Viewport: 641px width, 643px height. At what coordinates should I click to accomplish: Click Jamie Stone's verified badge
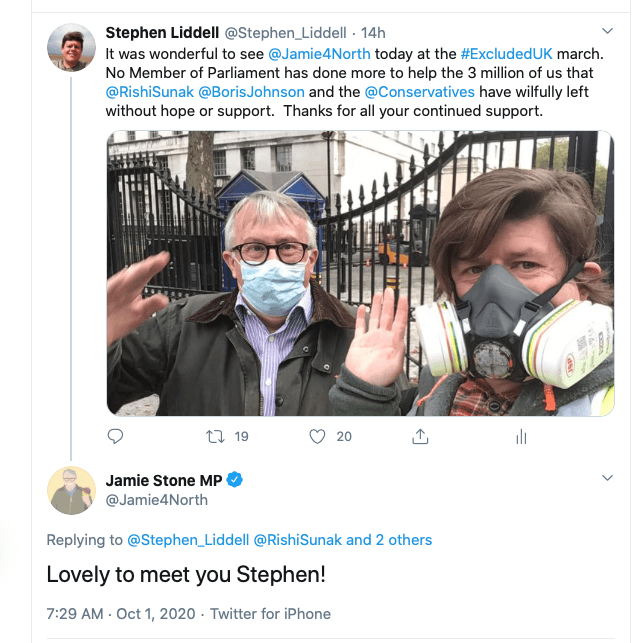235,480
